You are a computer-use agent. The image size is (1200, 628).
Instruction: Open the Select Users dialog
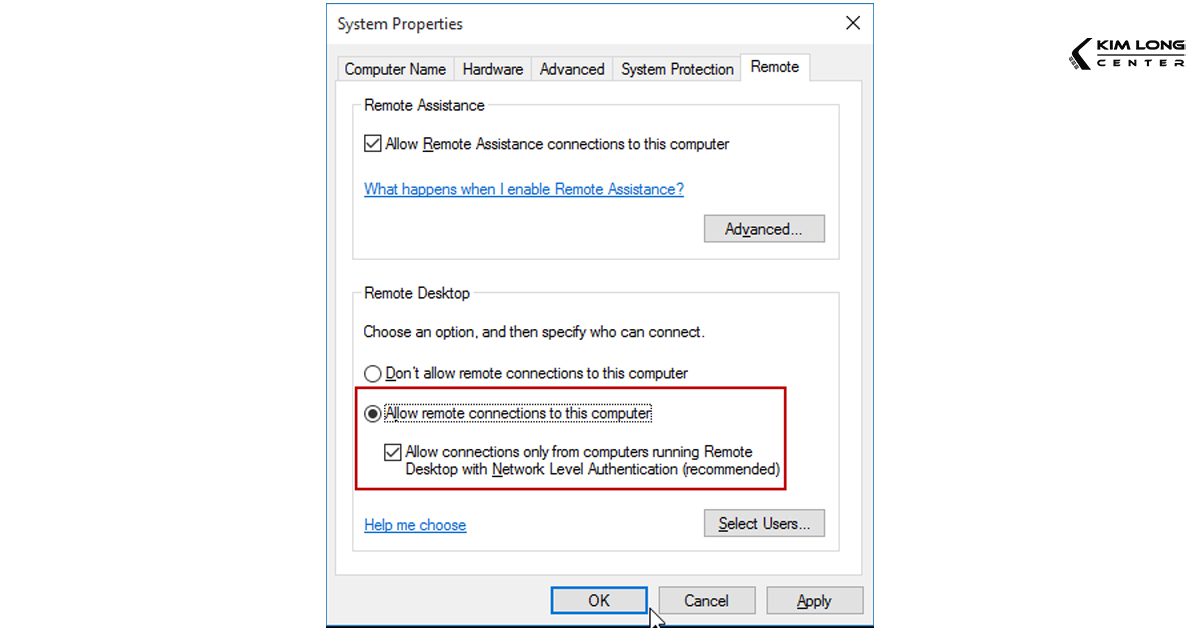pyautogui.click(x=764, y=523)
